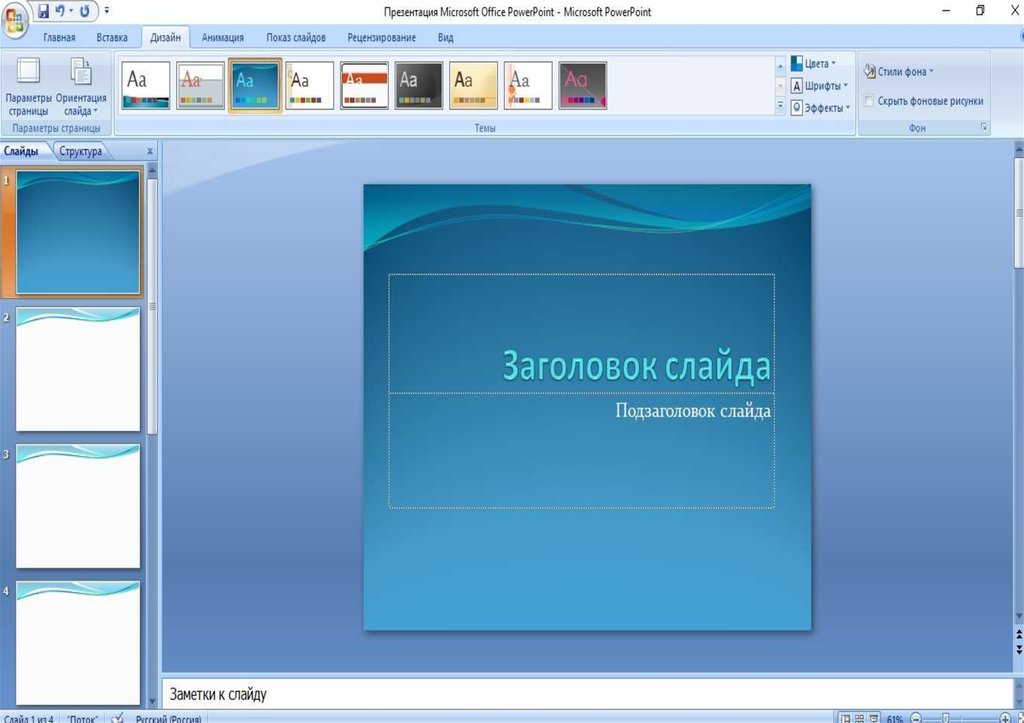Click the slide pane vertical scrollbar thumb

pos(152,306)
